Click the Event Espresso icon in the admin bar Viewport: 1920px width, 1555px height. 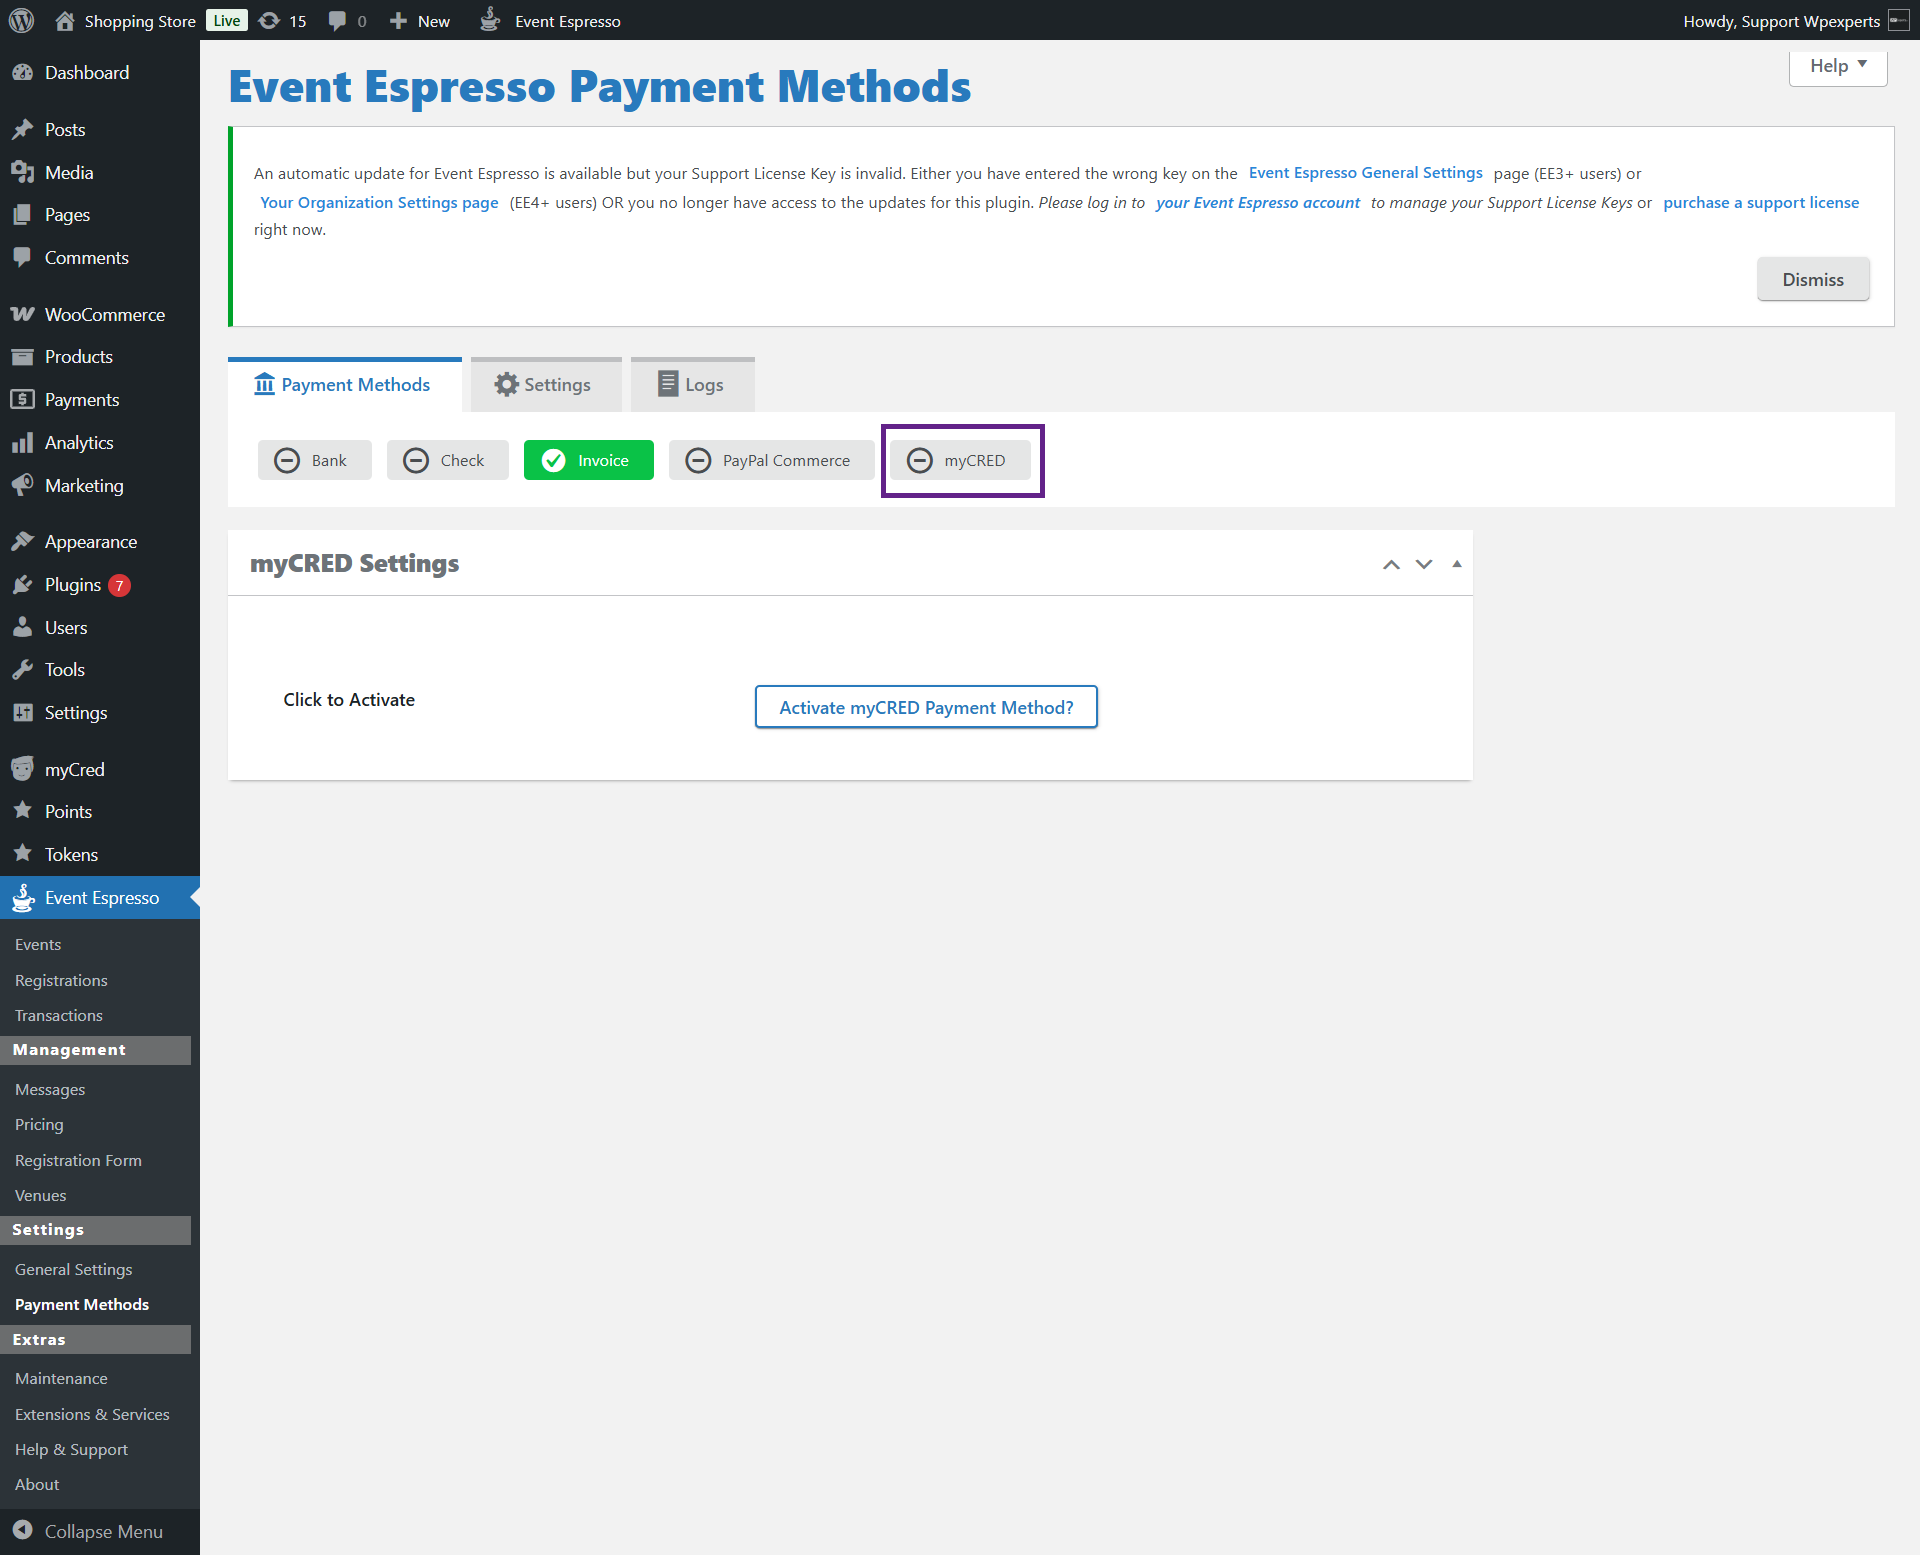(490, 20)
